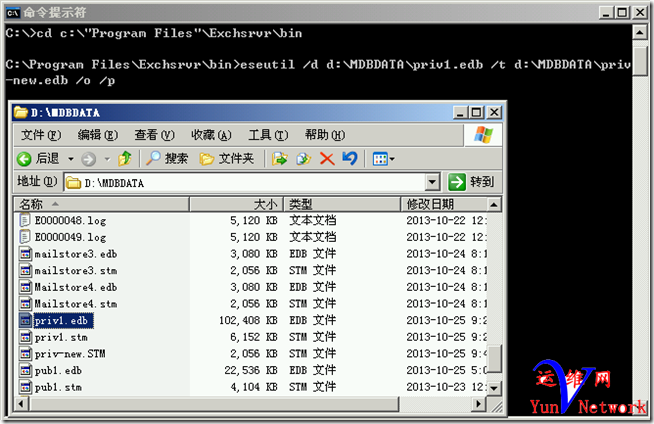Click the file list vertical scrollbar thumb
The width and height of the screenshot is (654, 424).
pyautogui.click(x=494, y=359)
